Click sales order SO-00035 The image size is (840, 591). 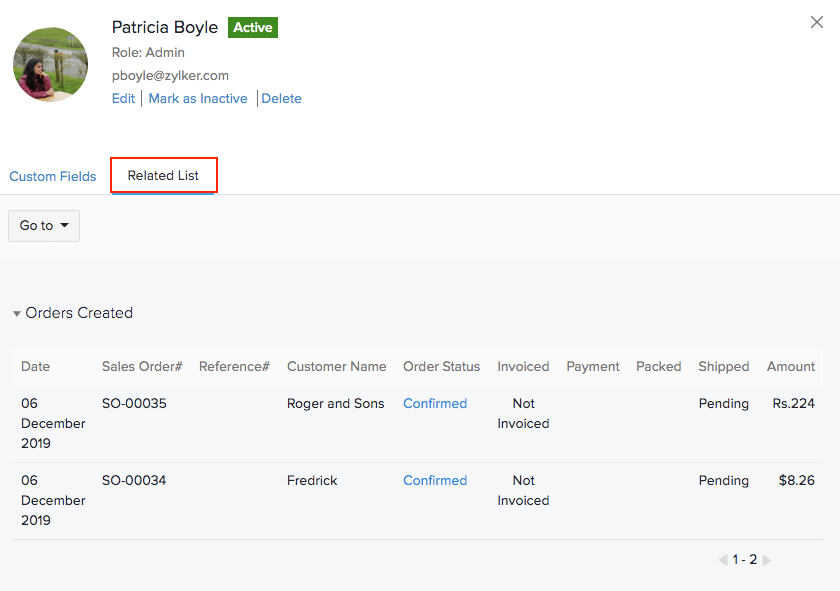[134, 404]
